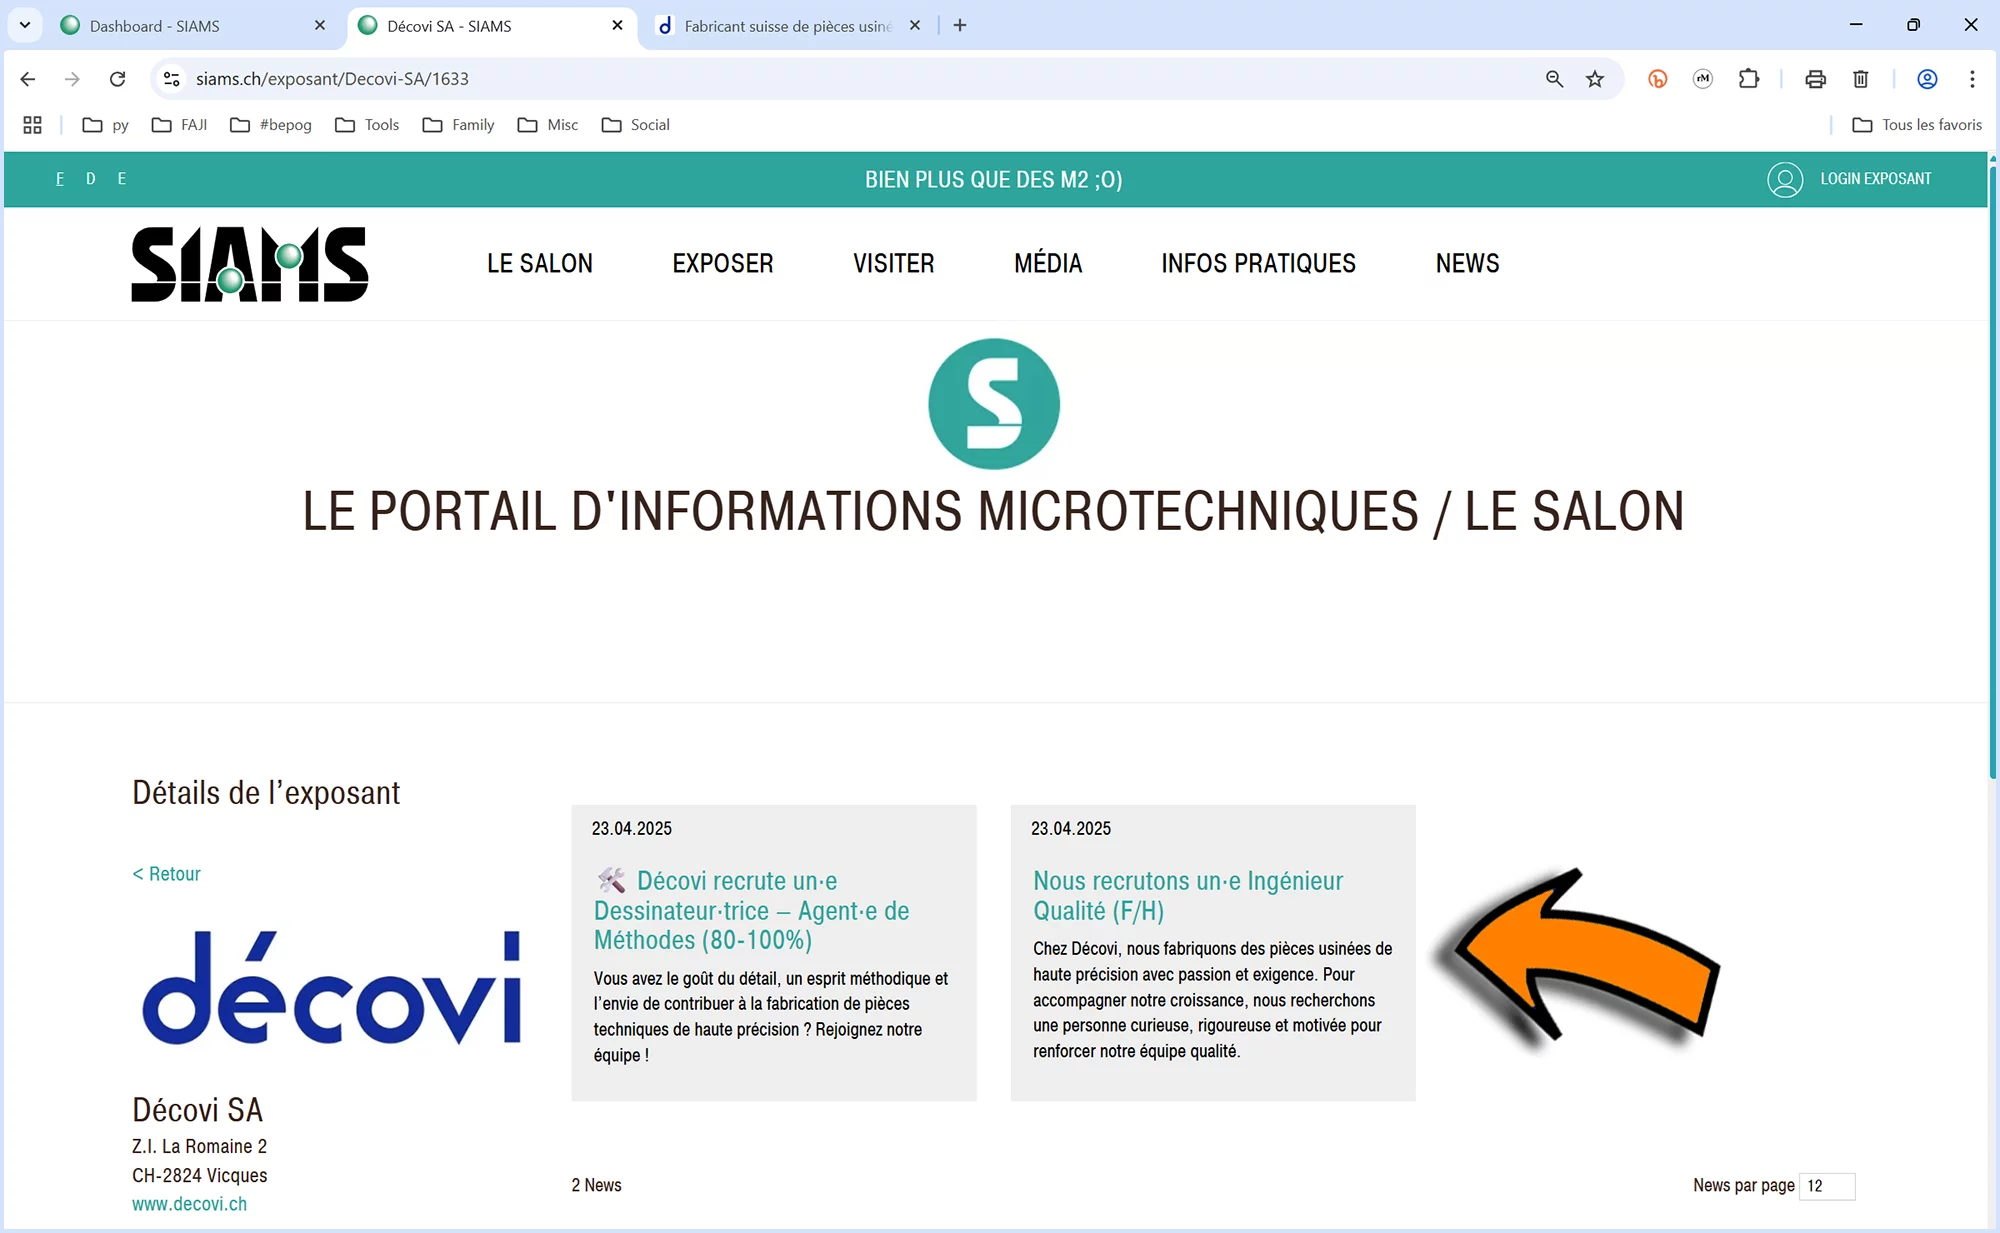View site information icon in address bar
2000x1233 pixels.
[x=172, y=79]
